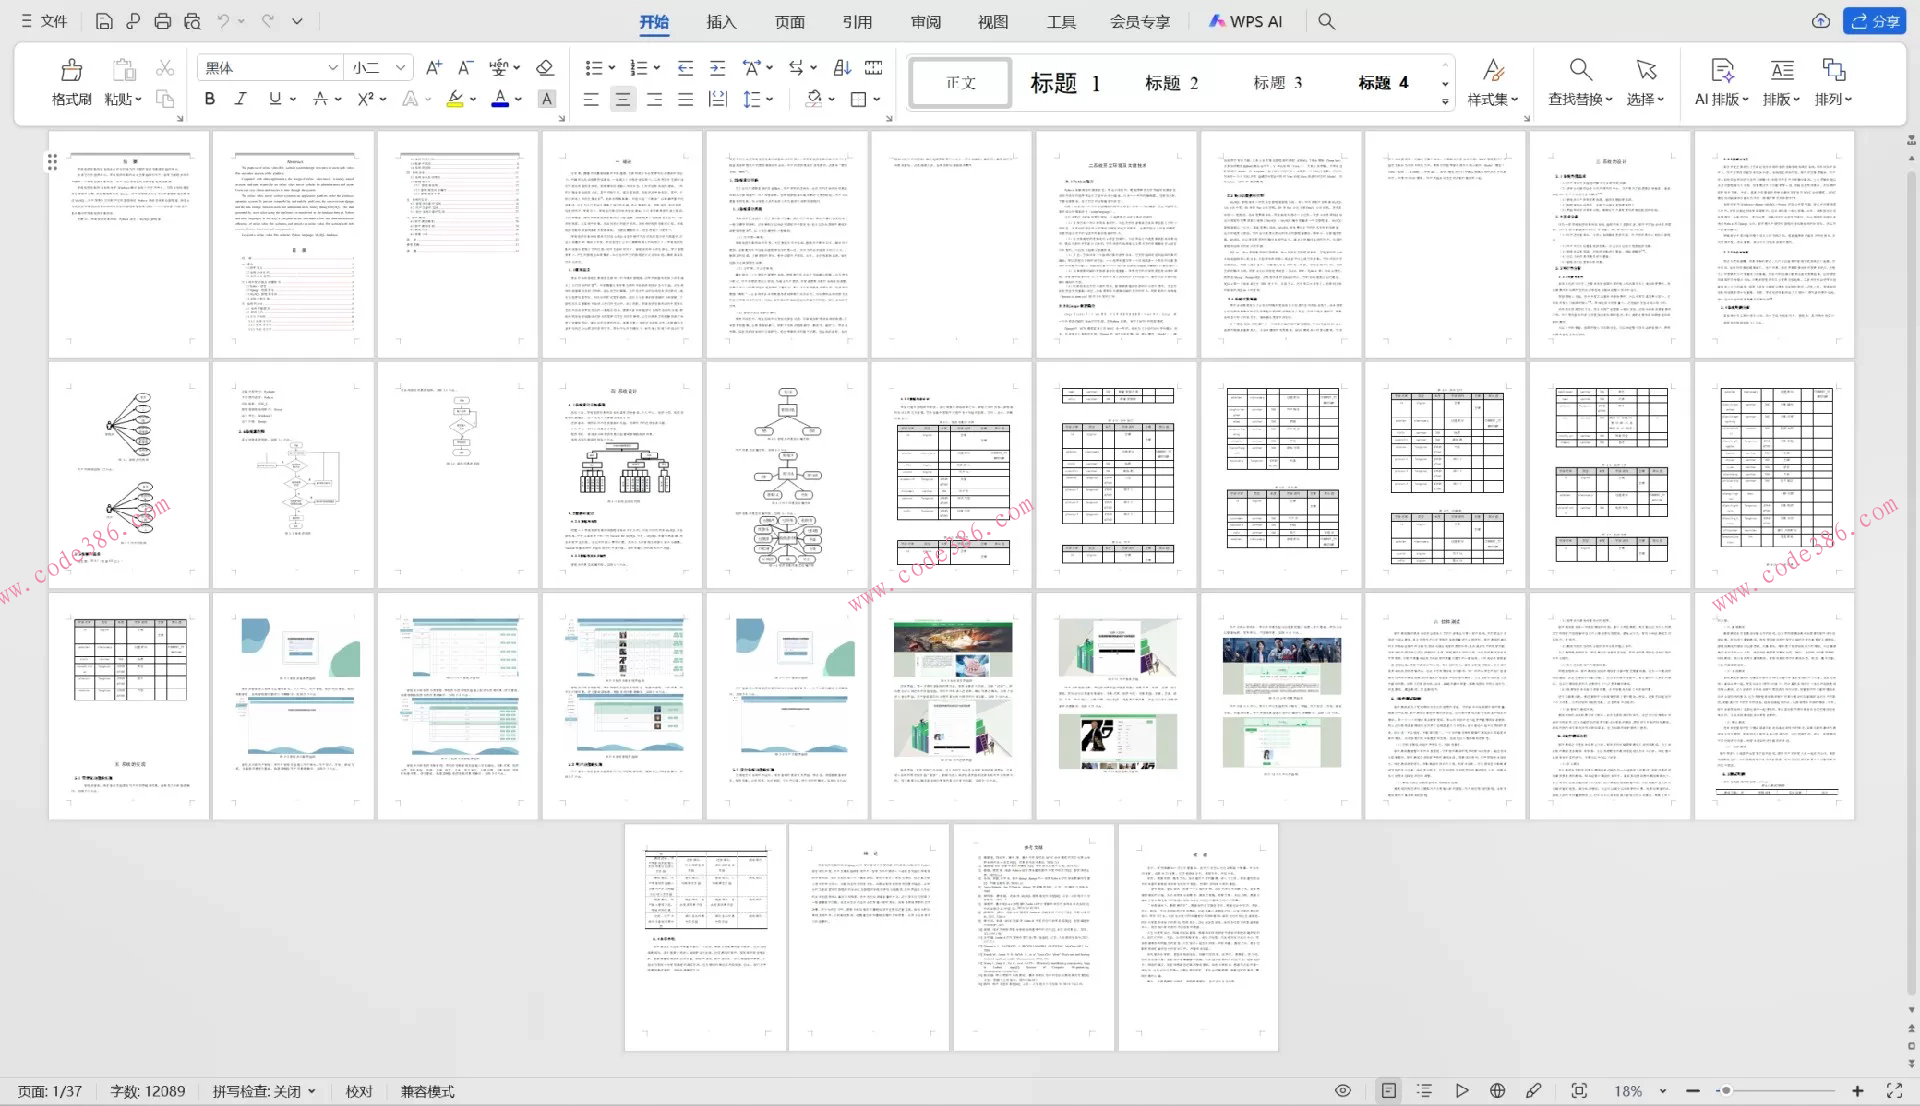Click the 分享 (Share) button
This screenshot has height=1106, width=1920.
(x=1875, y=21)
